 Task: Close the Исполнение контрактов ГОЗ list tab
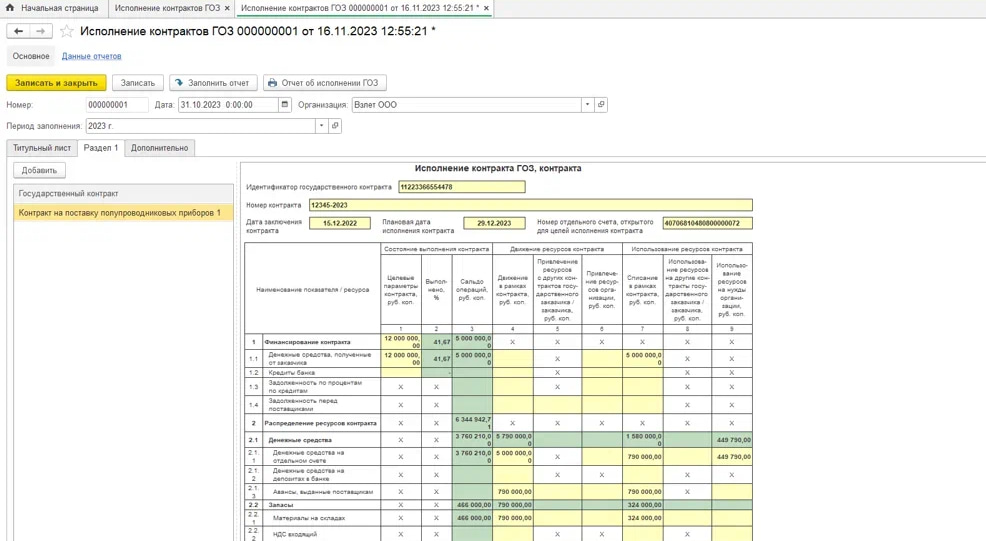[x=227, y=8]
